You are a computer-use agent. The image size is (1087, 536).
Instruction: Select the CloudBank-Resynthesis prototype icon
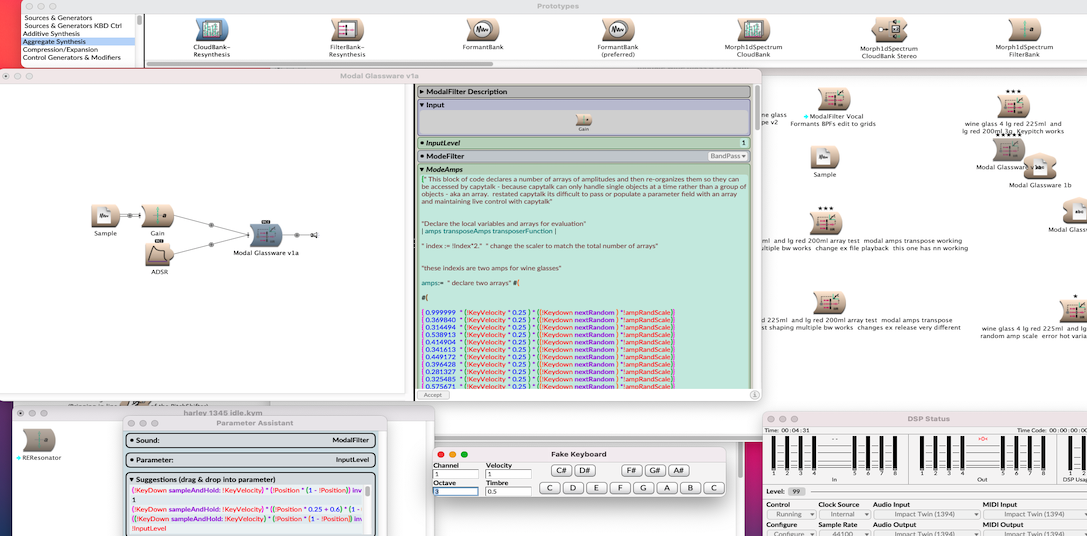point(211,30)
